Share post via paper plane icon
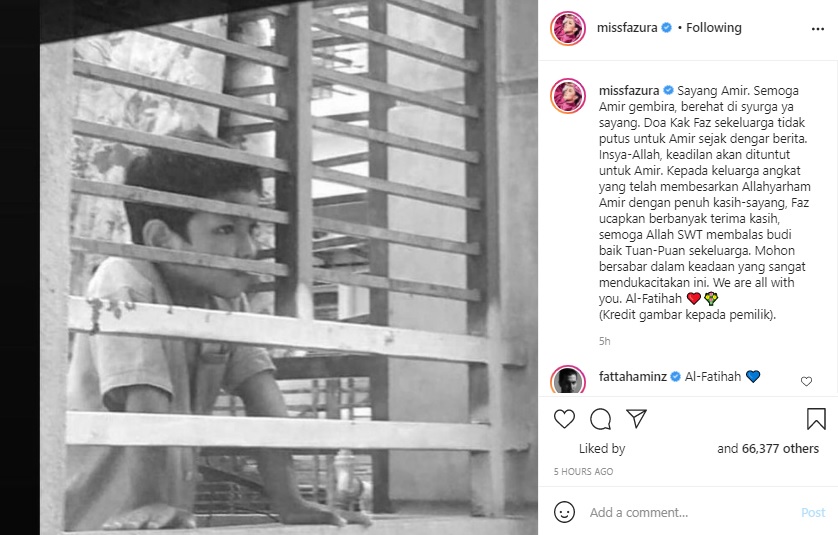Viewport: 838px width, 535px height. (x=637, y=418)
